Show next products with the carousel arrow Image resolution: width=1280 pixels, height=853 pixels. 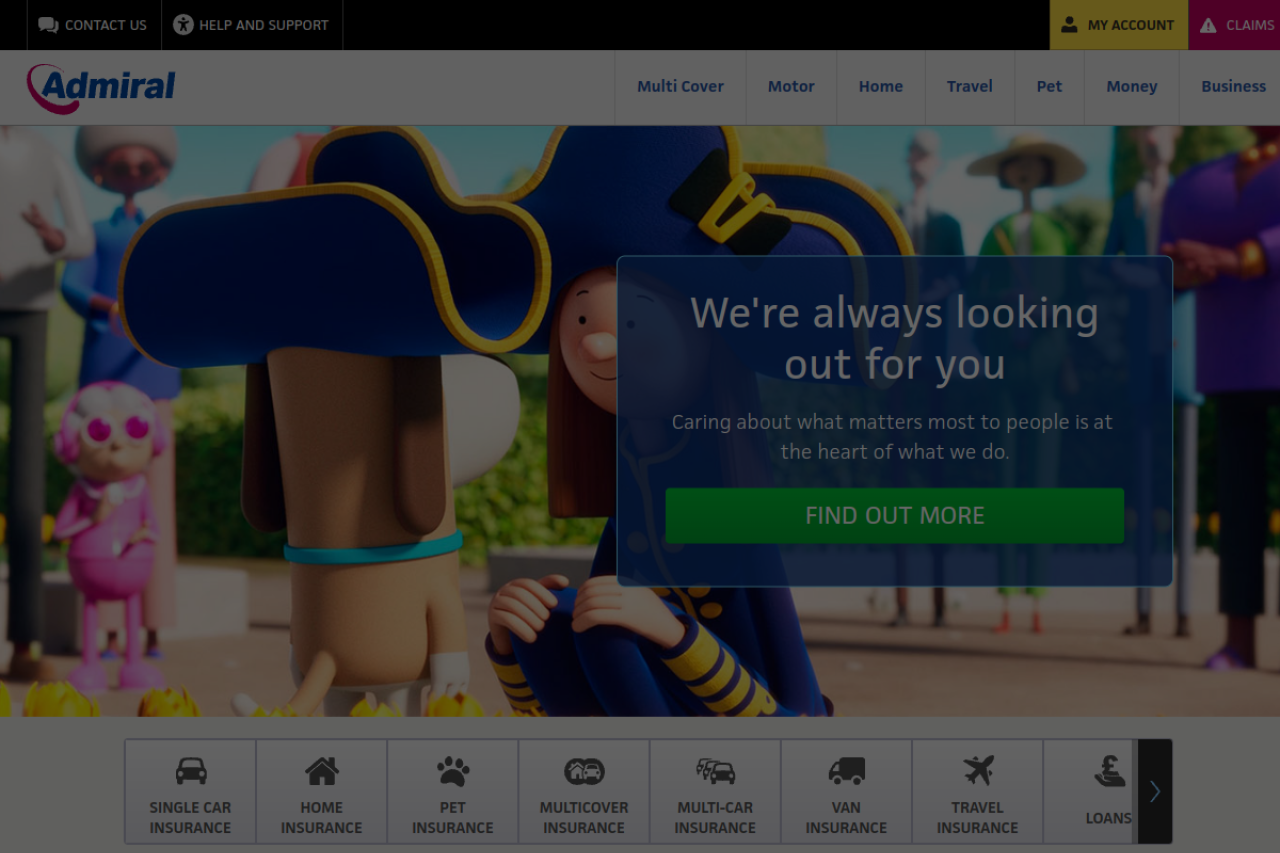tap(1155, 791)
